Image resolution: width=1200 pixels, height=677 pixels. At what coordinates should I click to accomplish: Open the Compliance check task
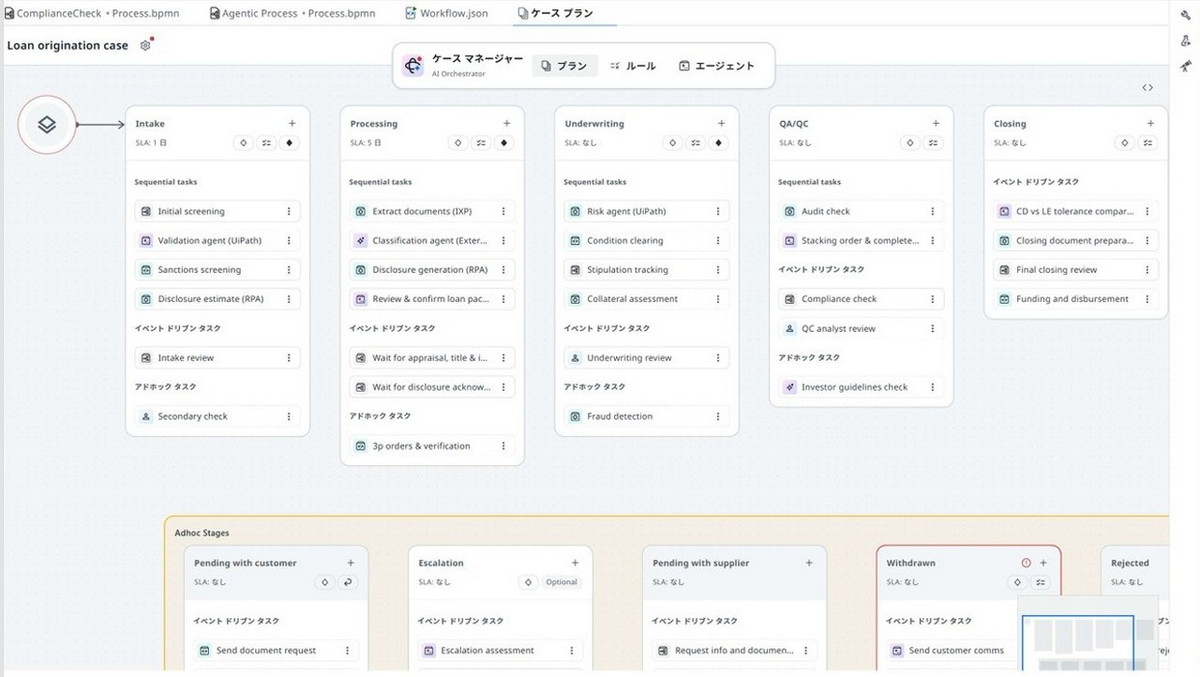(861, 299)
